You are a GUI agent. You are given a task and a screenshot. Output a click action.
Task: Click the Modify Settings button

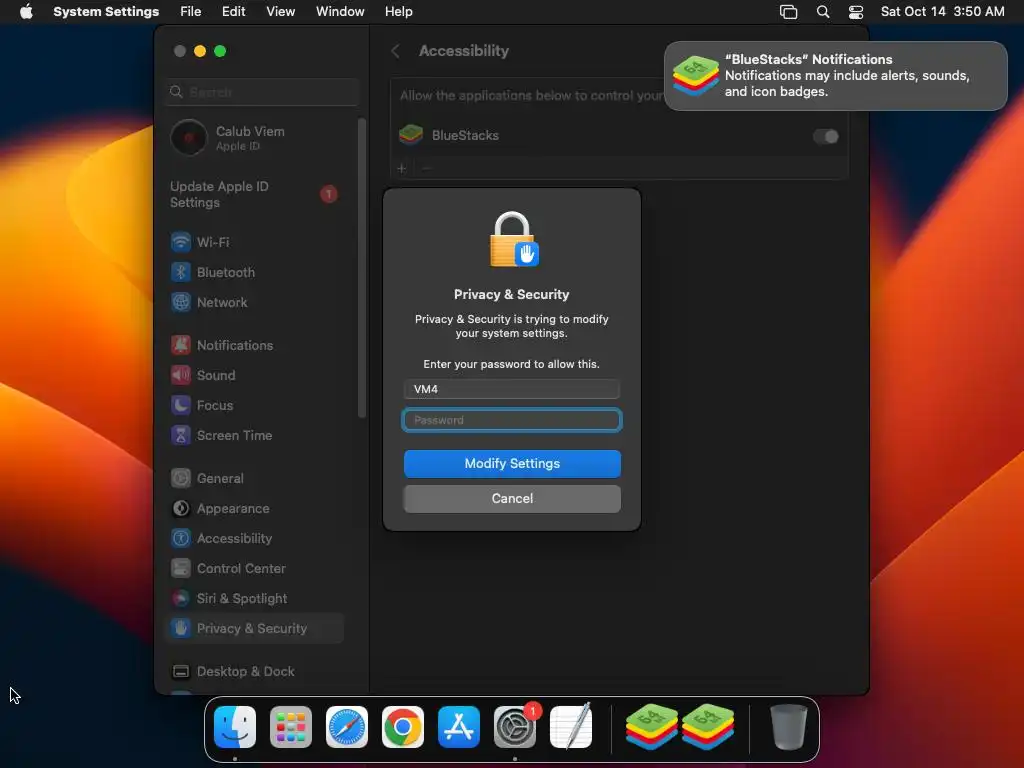[512, 464]
